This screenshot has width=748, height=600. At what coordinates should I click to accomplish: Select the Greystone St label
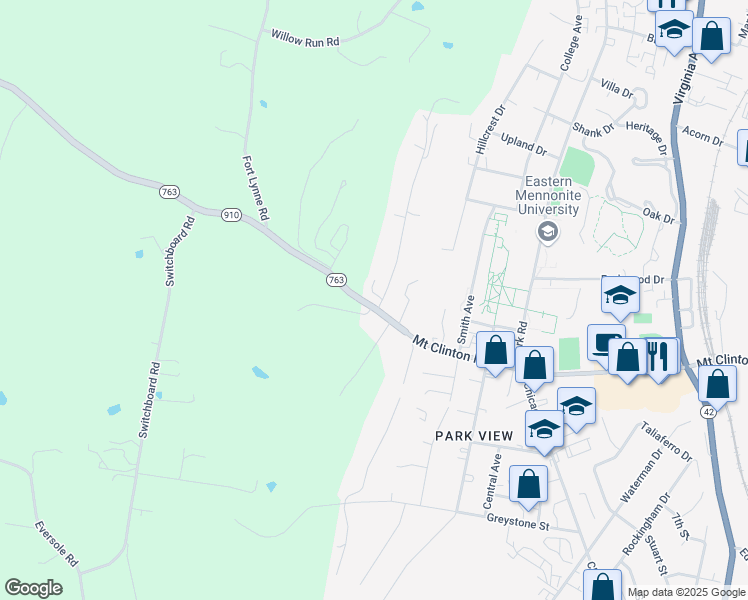click(518, 522)
